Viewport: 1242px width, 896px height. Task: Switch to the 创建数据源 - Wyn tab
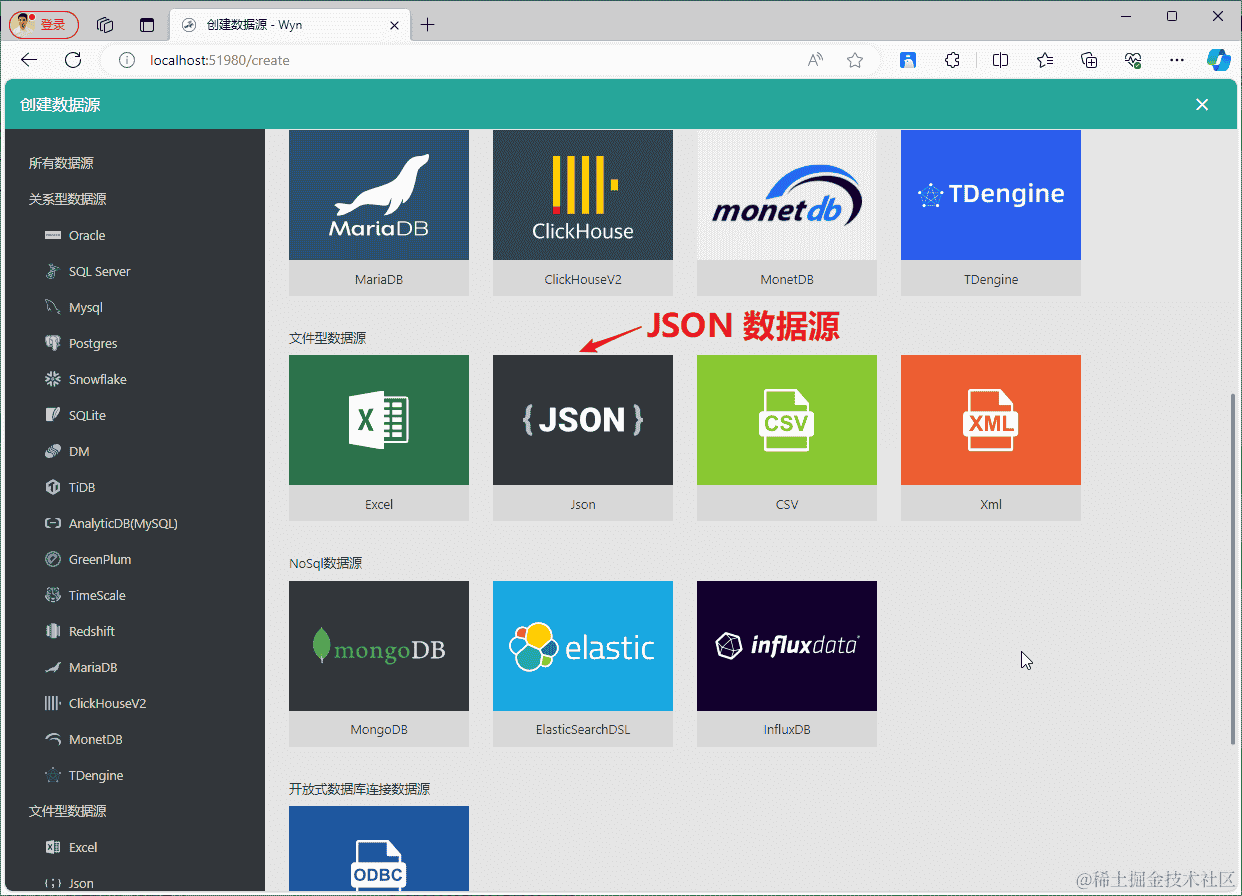coord(290,25)
